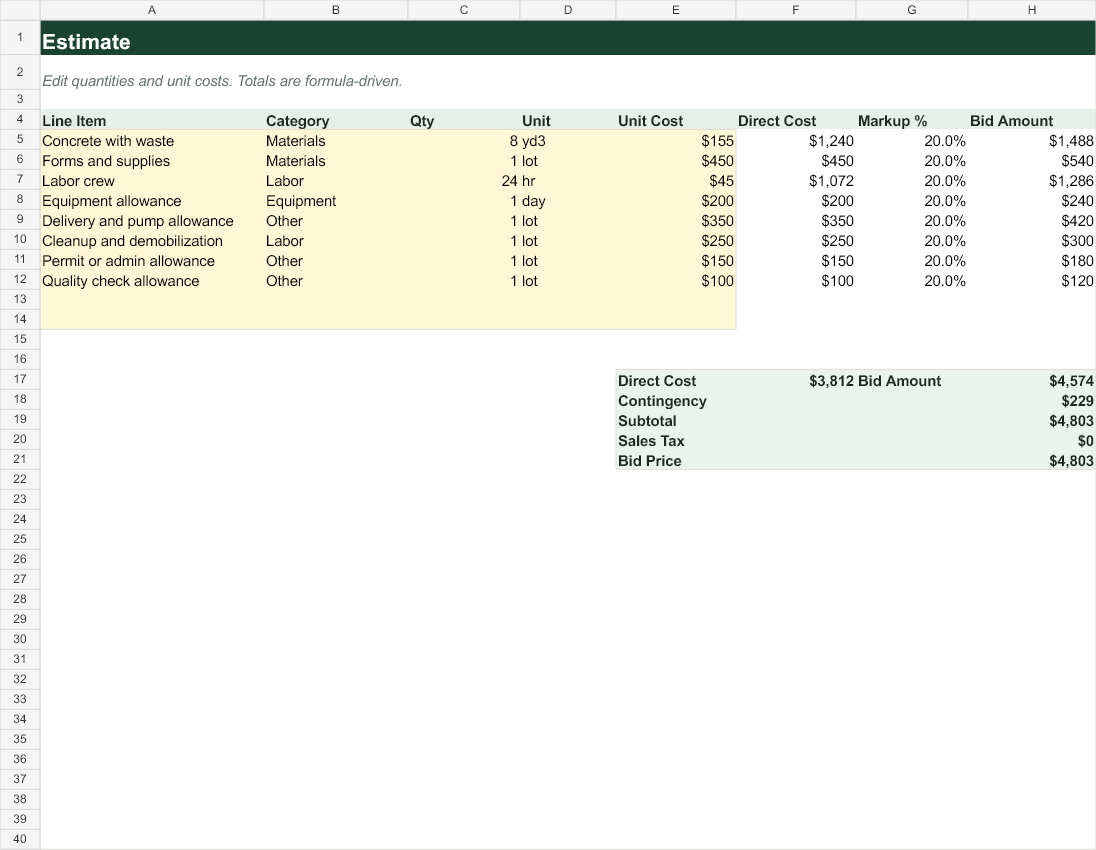Image resolution: width=1096 pixels, height=850 pixels.
Task: Click the Contingency summary label
Action: [x=675, y=401]
